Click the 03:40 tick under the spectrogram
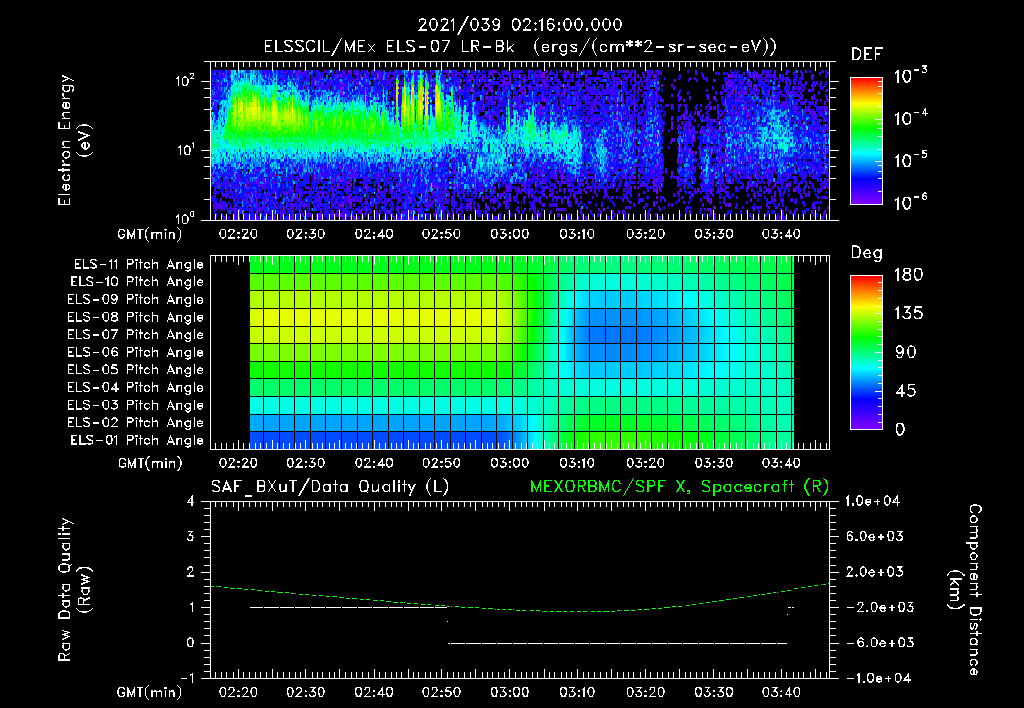The width and height of the screenshot is (1024, 708). tap(781, 234)
